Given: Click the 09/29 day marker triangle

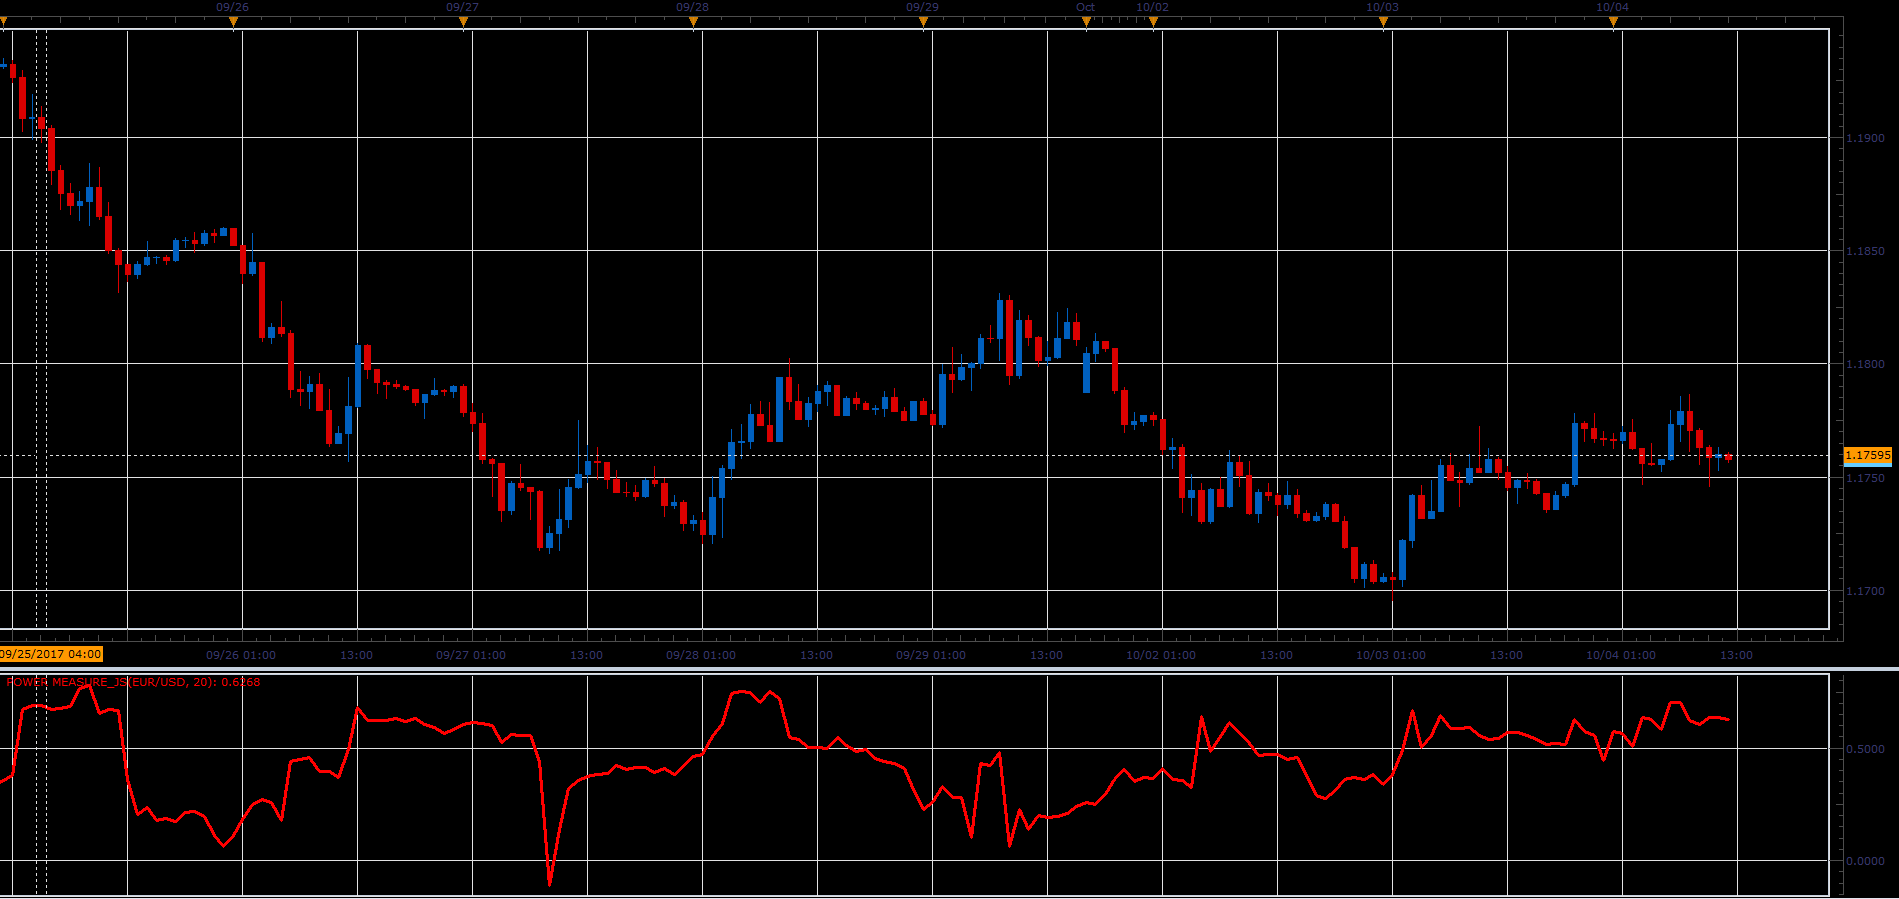Looking at the screenshot, I should pos(923,22).
